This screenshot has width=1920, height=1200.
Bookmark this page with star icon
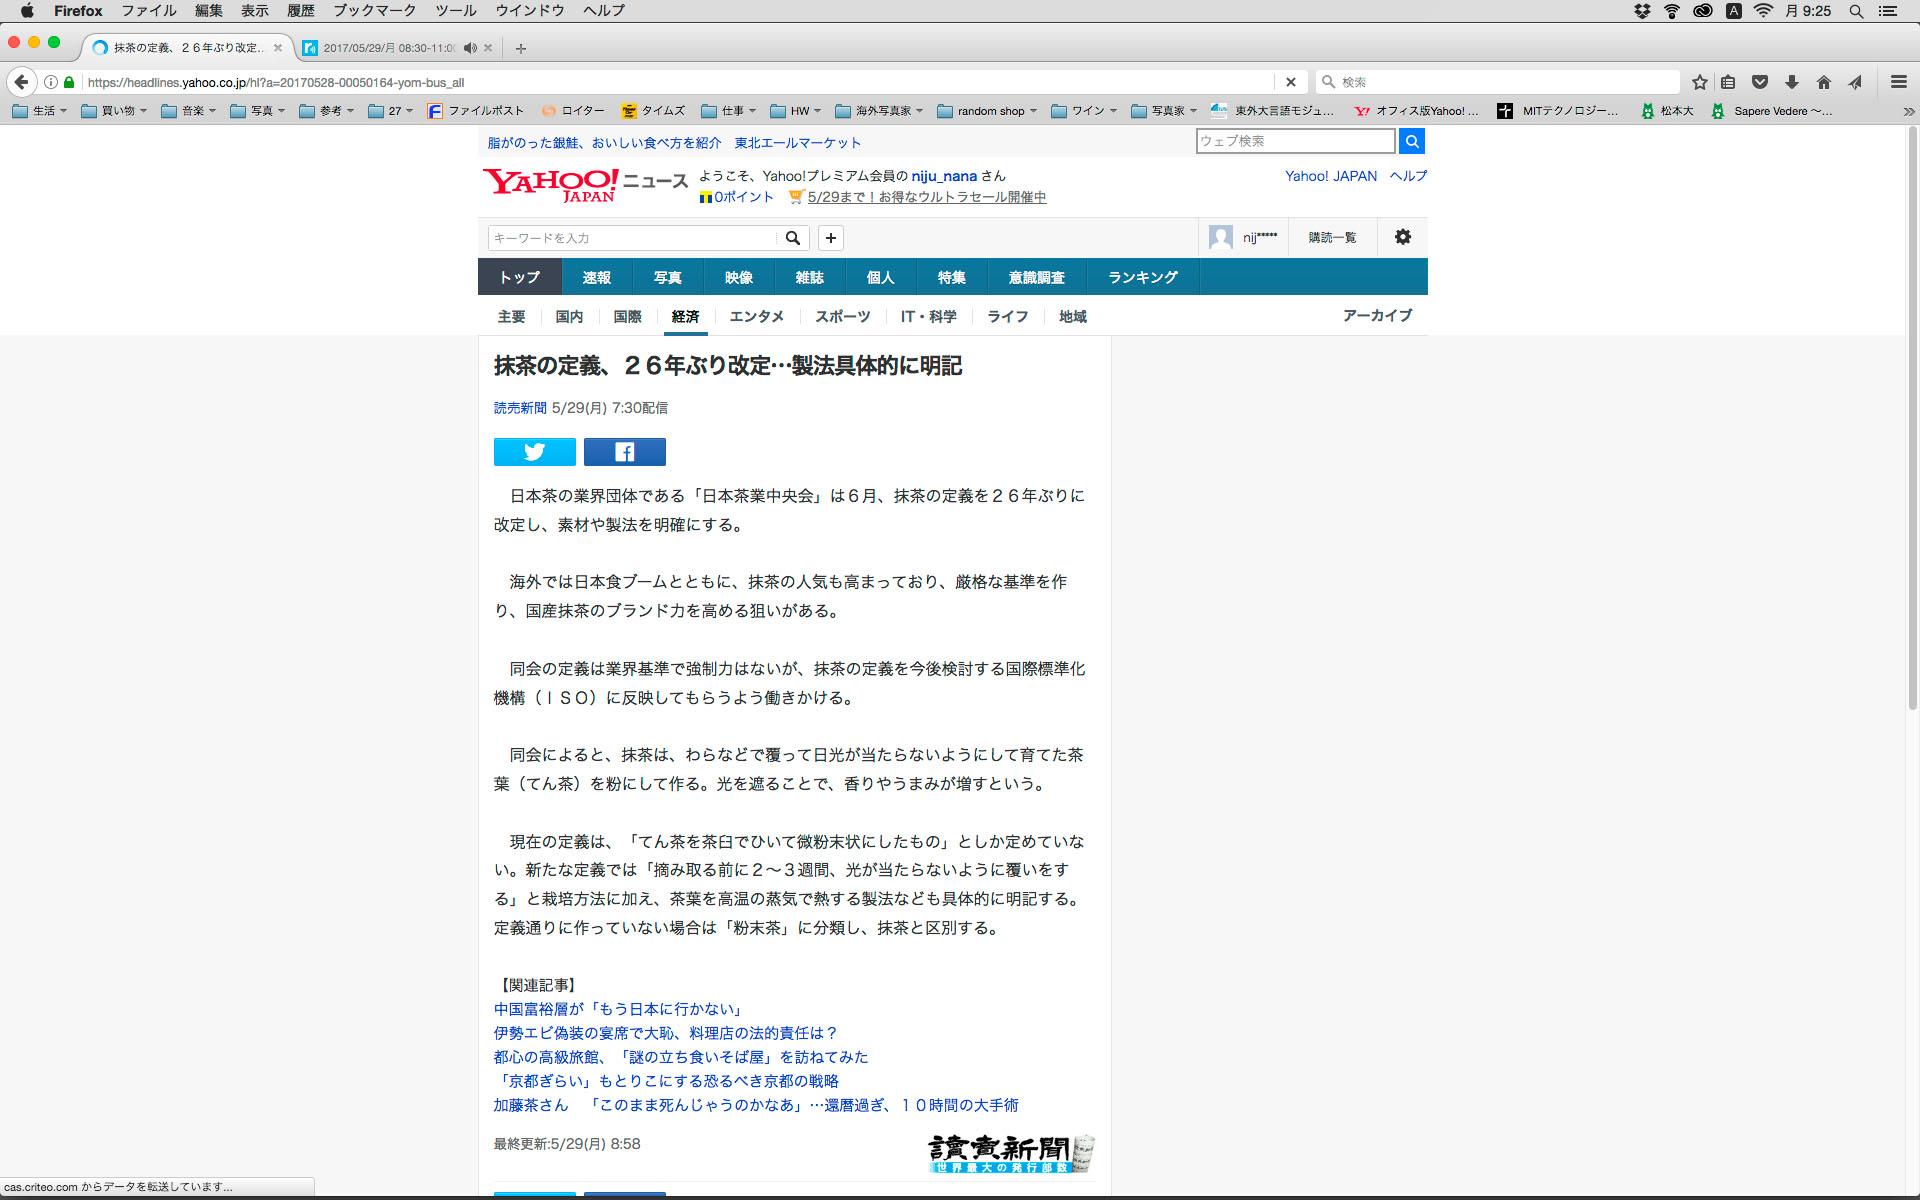point(1700,82)
